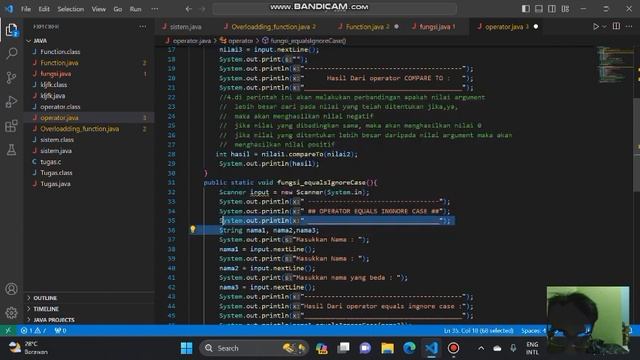Run the Java file with play button
Image resolution: width=640 pixels, height=360 pixels.
(596, 27)
